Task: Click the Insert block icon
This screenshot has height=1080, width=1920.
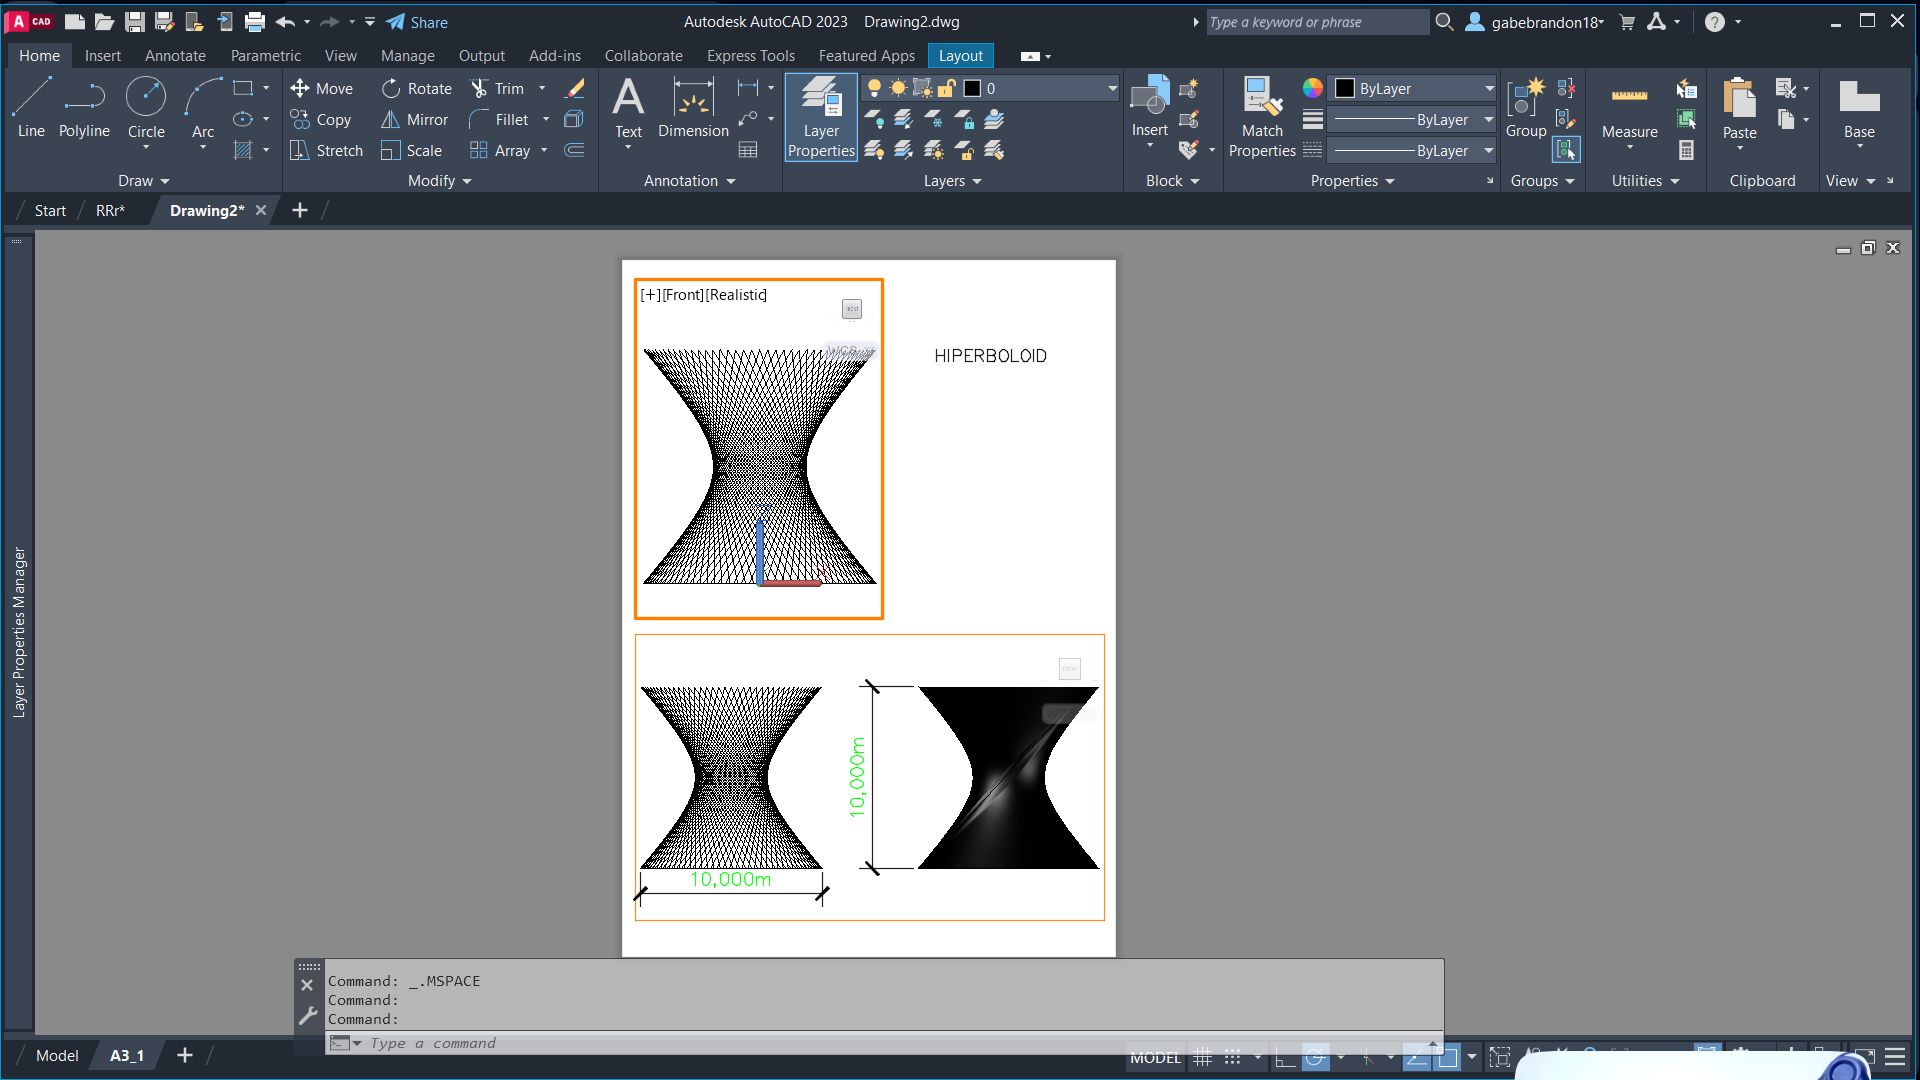Action: pos(1149,98)
